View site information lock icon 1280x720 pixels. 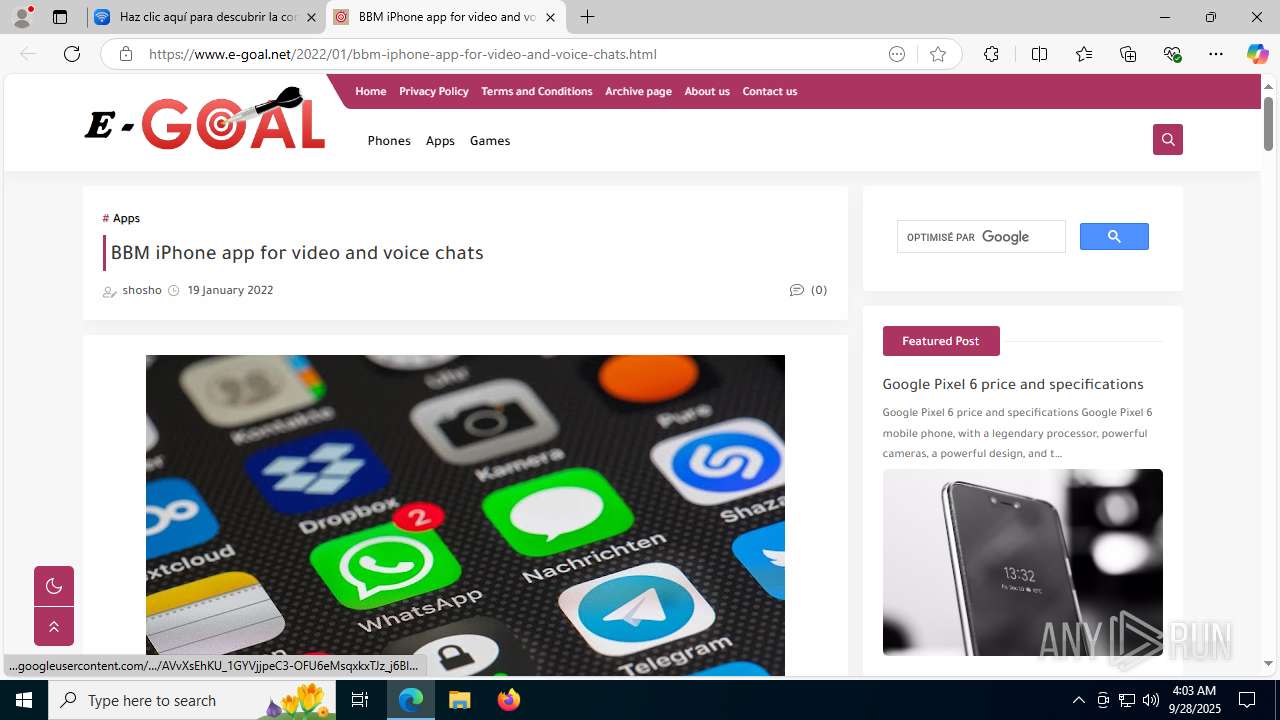coord(125,54)
